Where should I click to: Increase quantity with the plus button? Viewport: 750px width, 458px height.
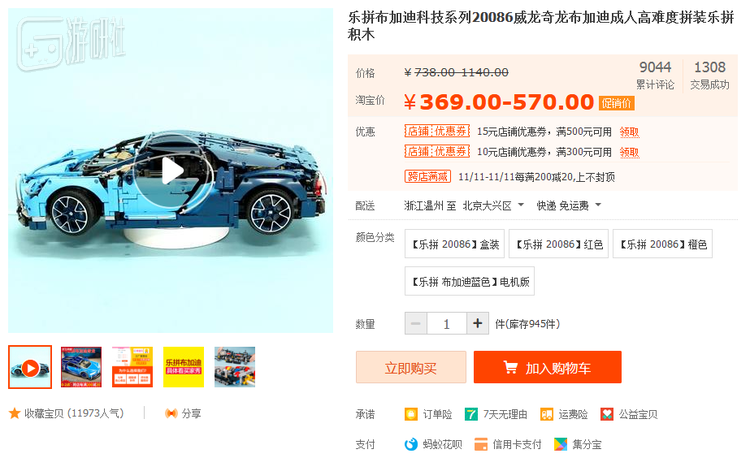tap(477, 324)
